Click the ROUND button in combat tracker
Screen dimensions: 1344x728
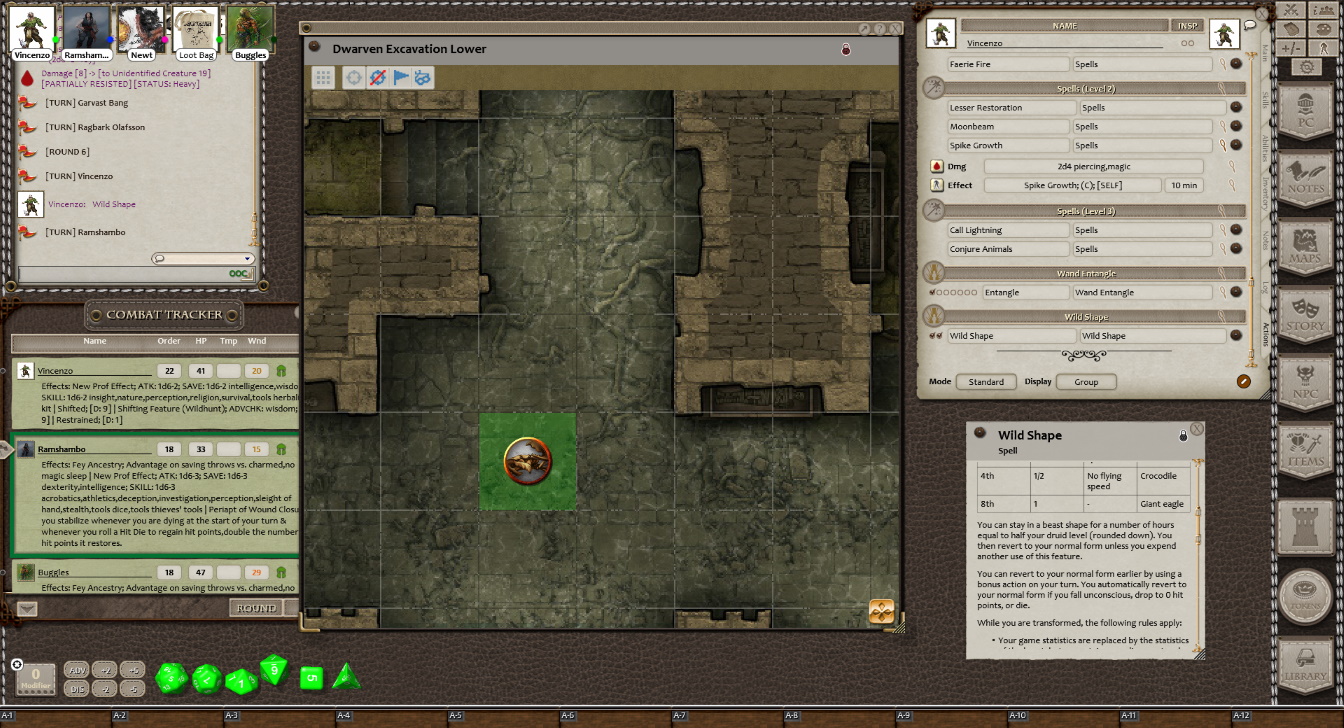[x=256, y=608]
